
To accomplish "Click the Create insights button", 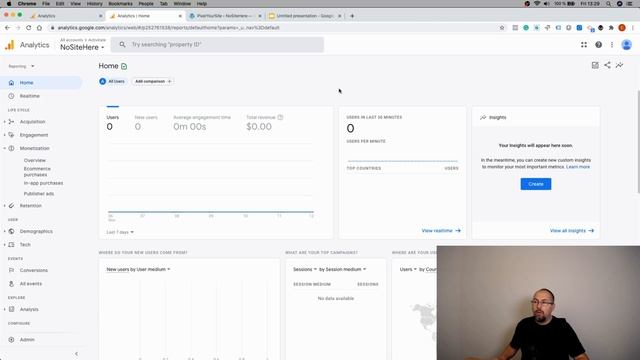I will coord(536,184).
